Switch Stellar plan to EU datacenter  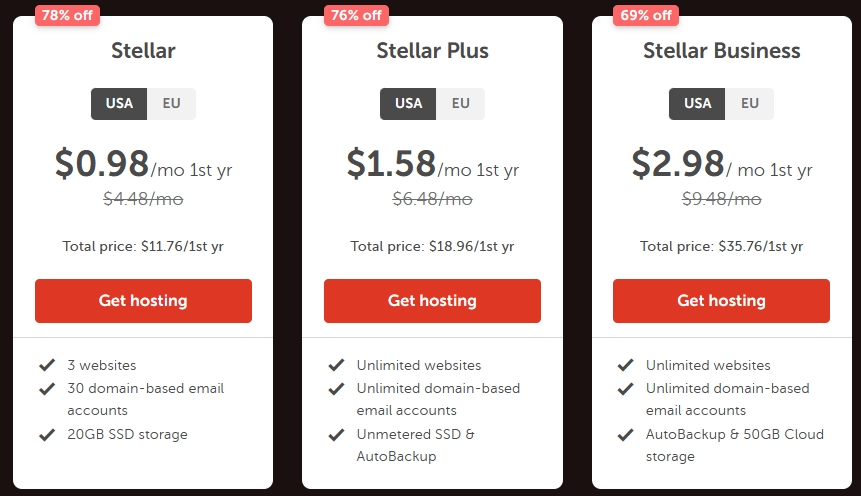pyautogui.click(x=171, y=104)
